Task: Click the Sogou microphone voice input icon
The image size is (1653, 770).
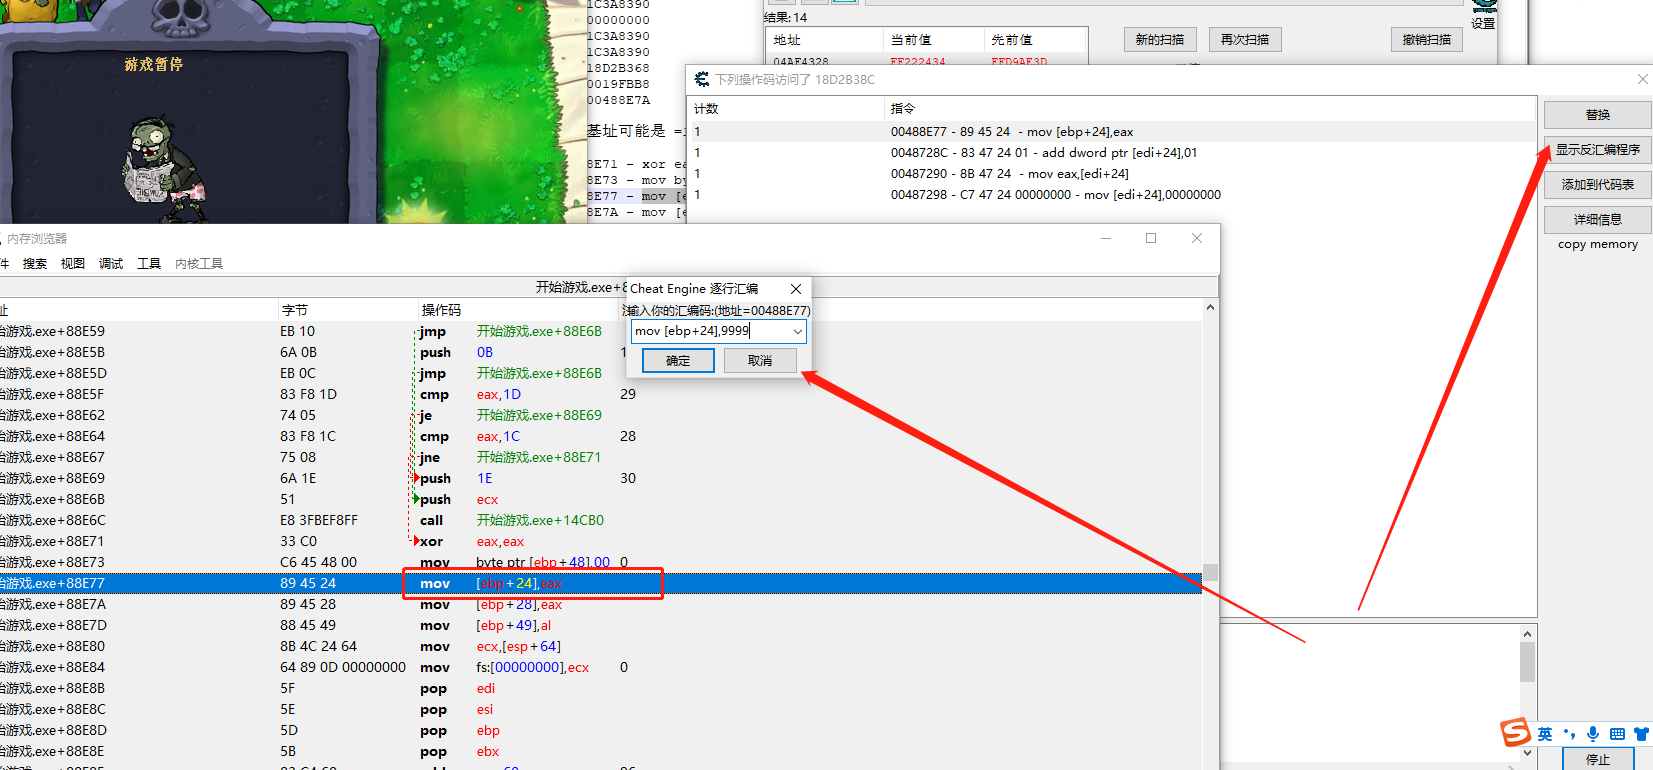Action: tap(1593, 734)
